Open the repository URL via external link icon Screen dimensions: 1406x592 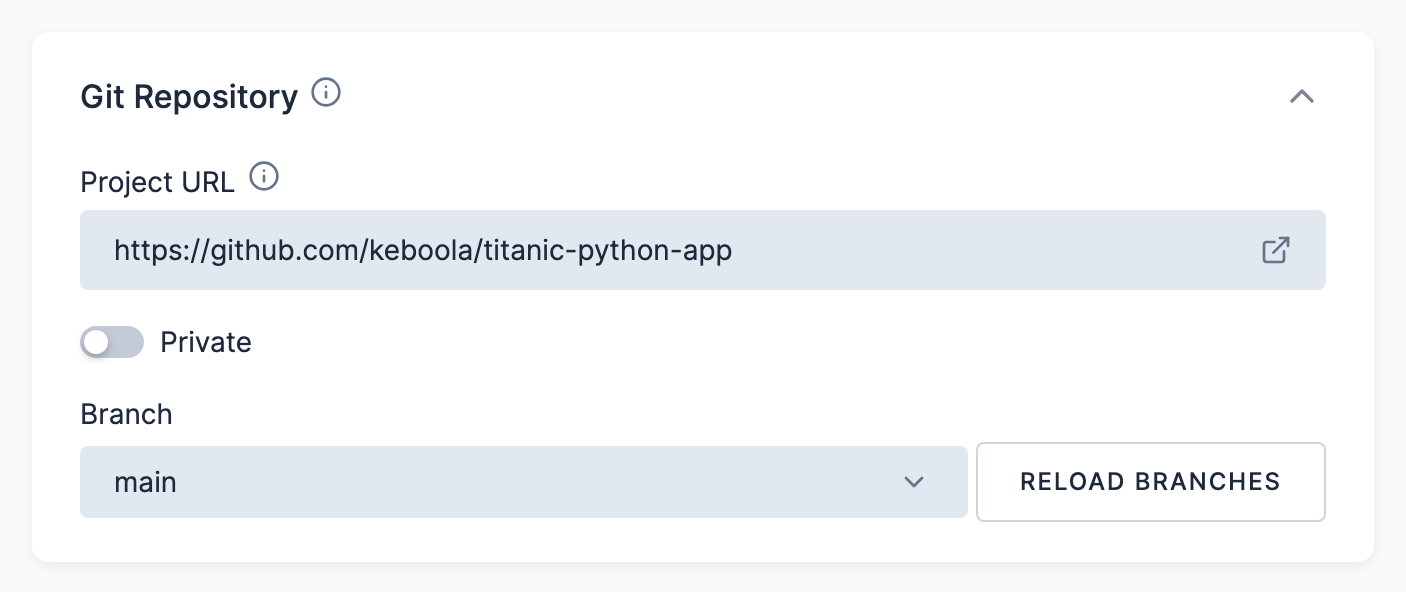point(1275,250)
